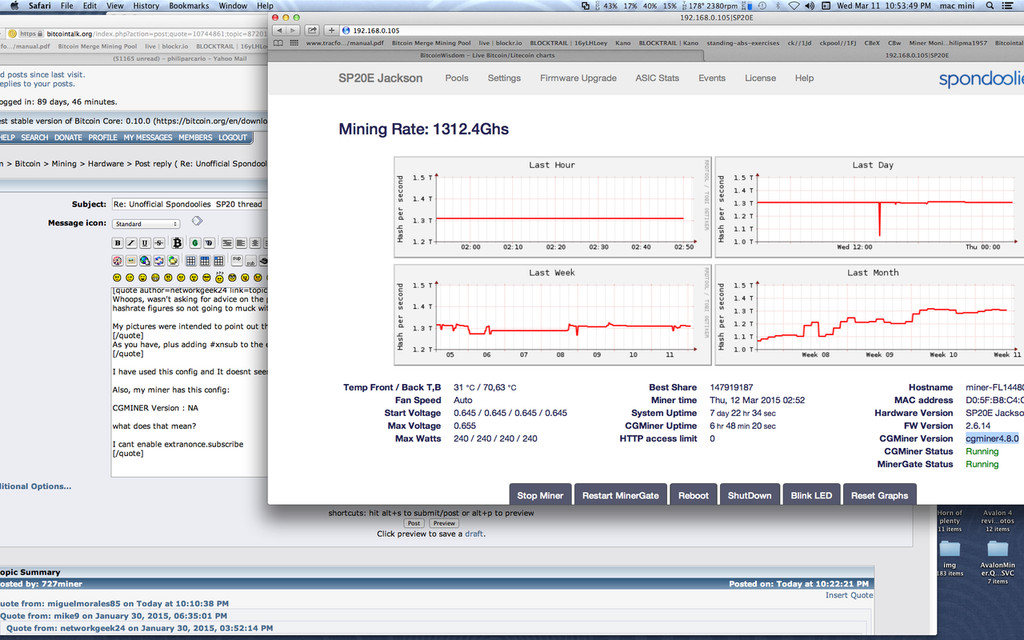Click the Stop Miner button
This screenshot has height=640, width=1024.
[540, 494]
